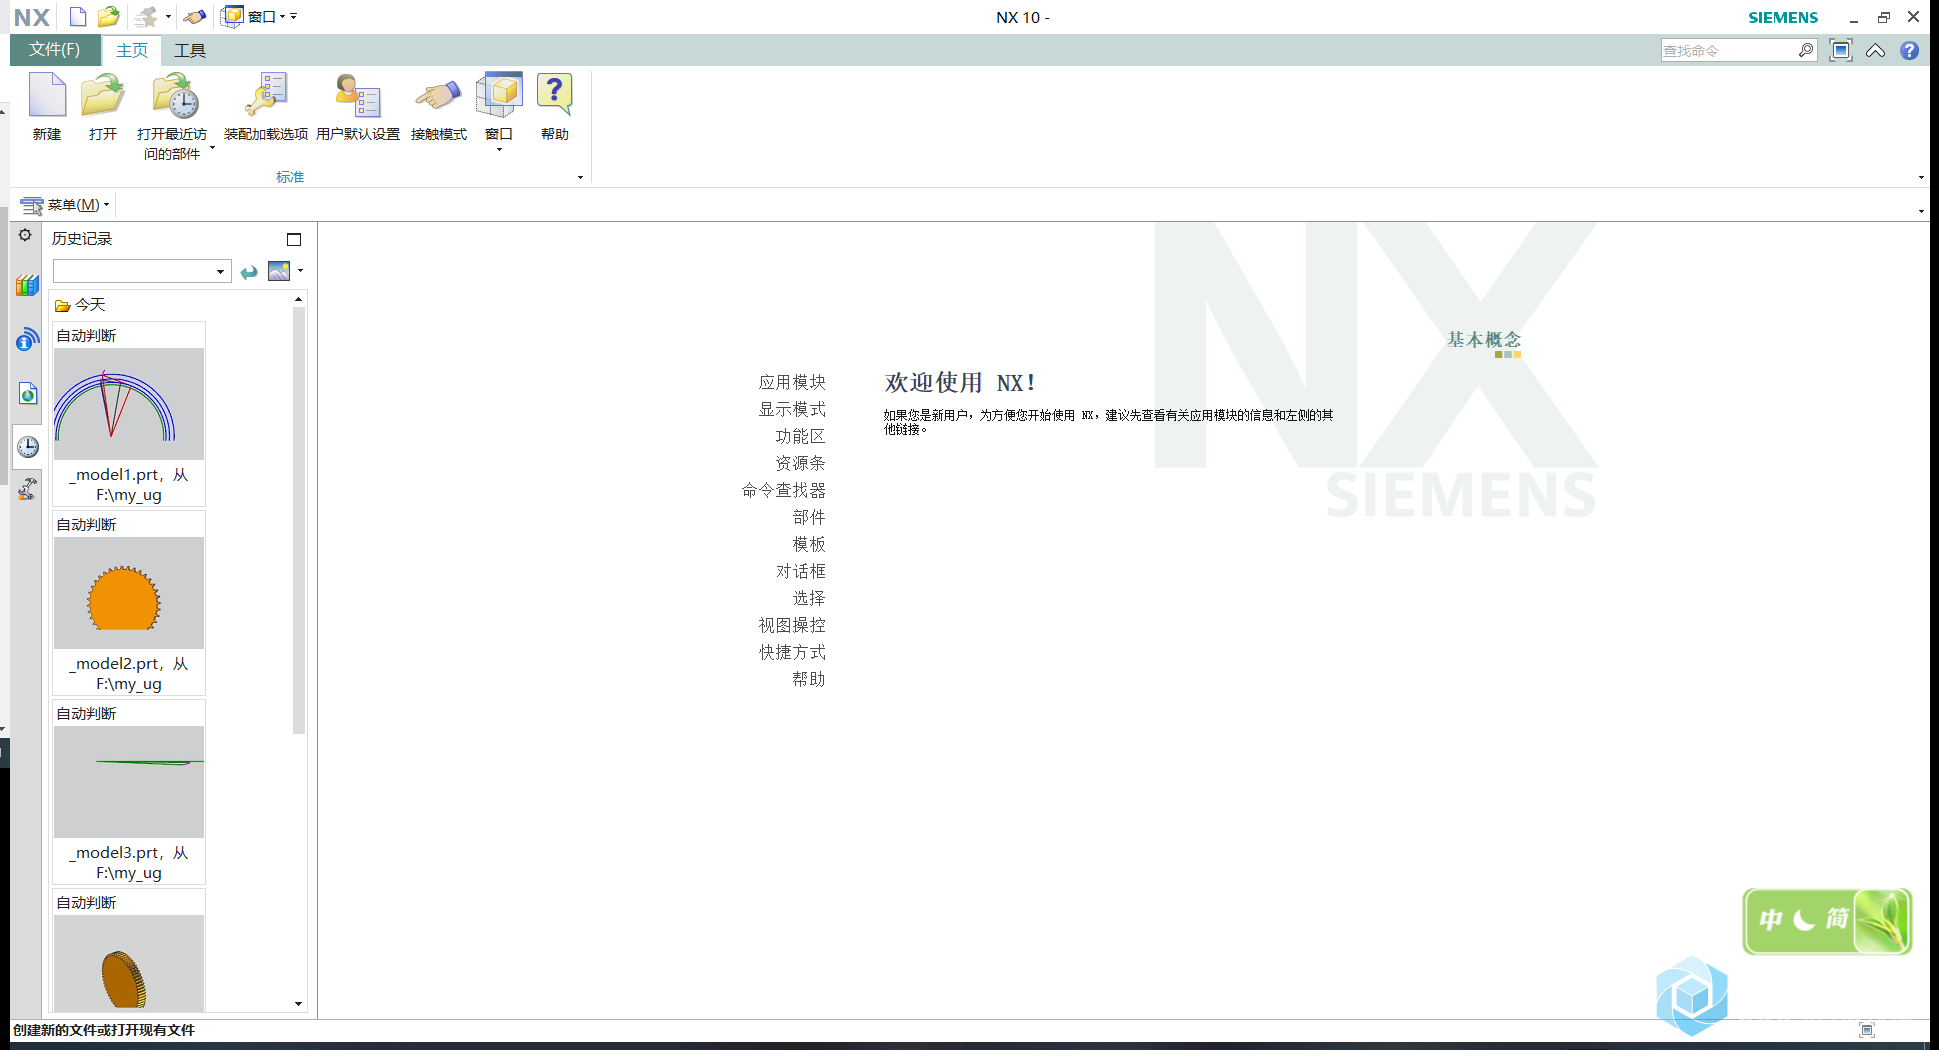Image resolution: width=1939 pixels, height=1050 pixels.
Task: Expand the ribbon 窗口 dropdown arrow
Action: [x=499, y=150]
